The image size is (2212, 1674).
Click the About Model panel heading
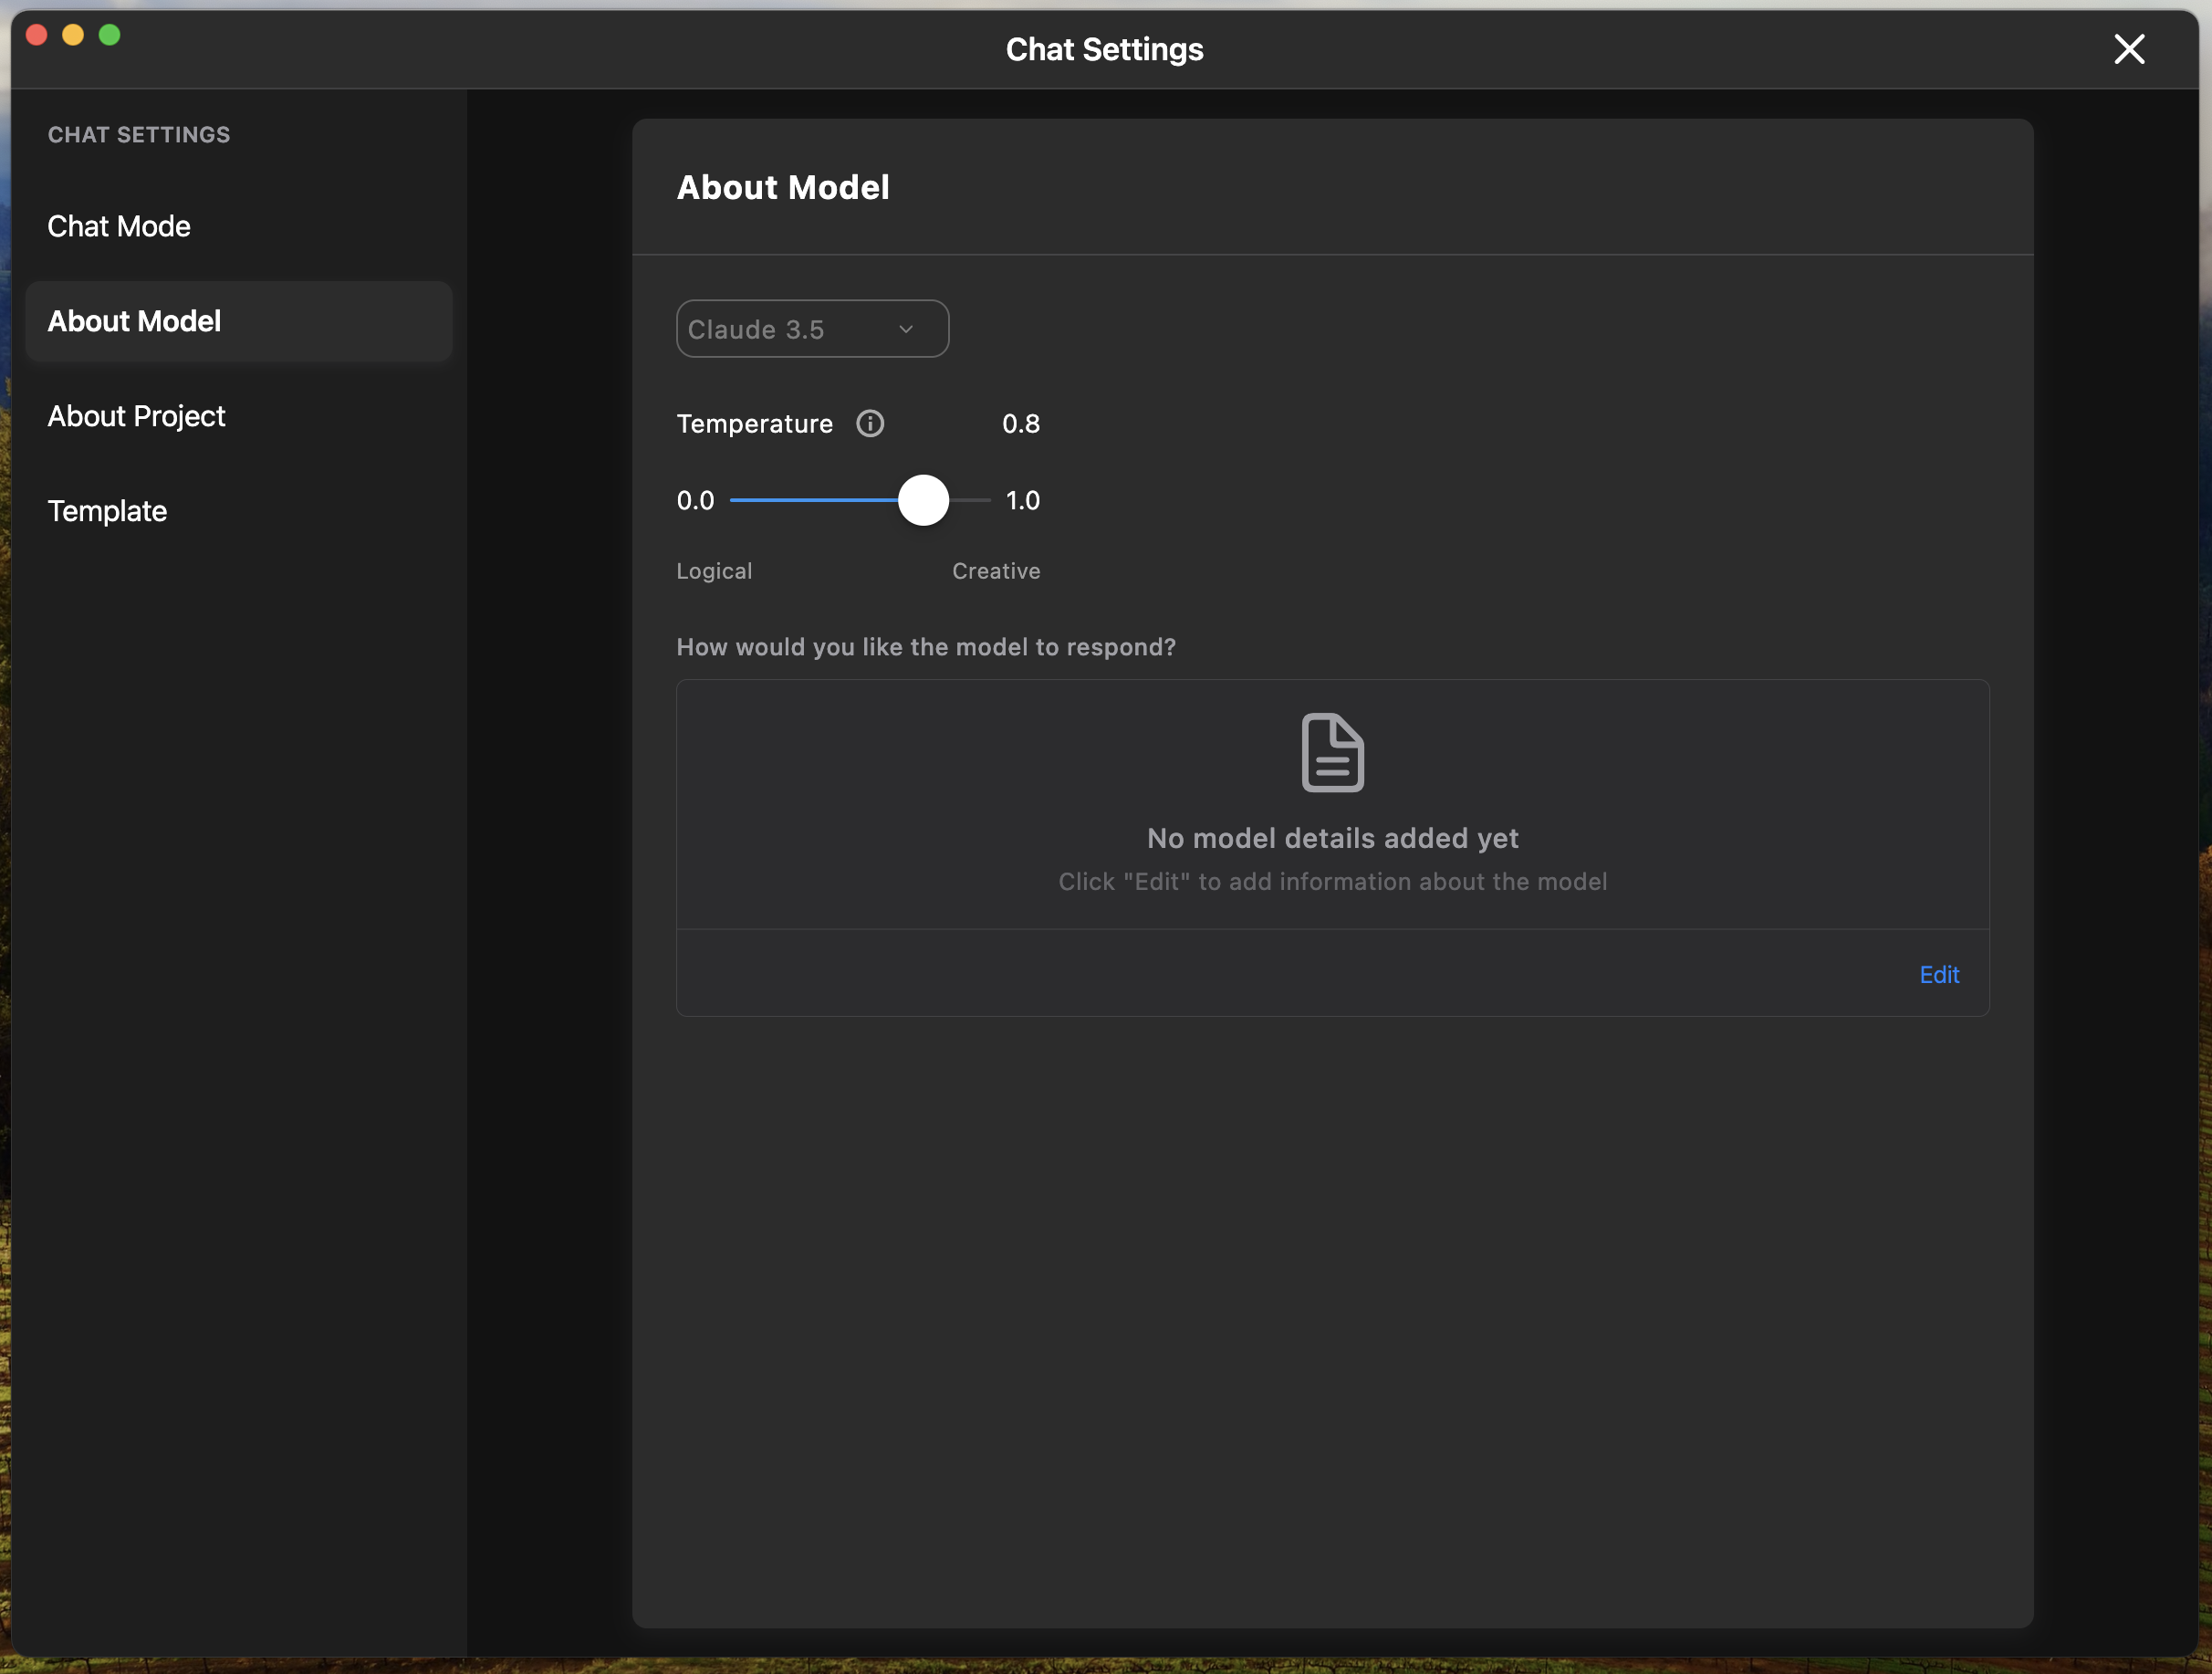point(783,187)
